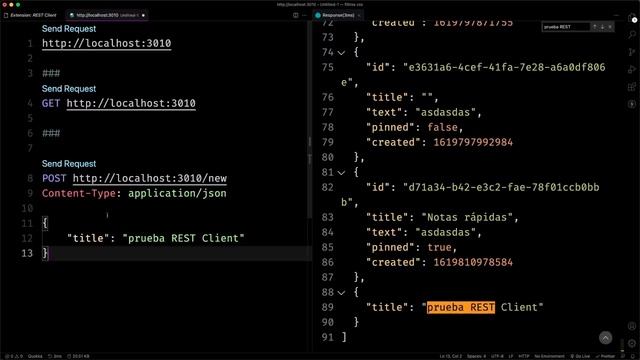Screen dimensions: 640x360
Task: Click Send Request above the GET line
Action: coord(69,89)
